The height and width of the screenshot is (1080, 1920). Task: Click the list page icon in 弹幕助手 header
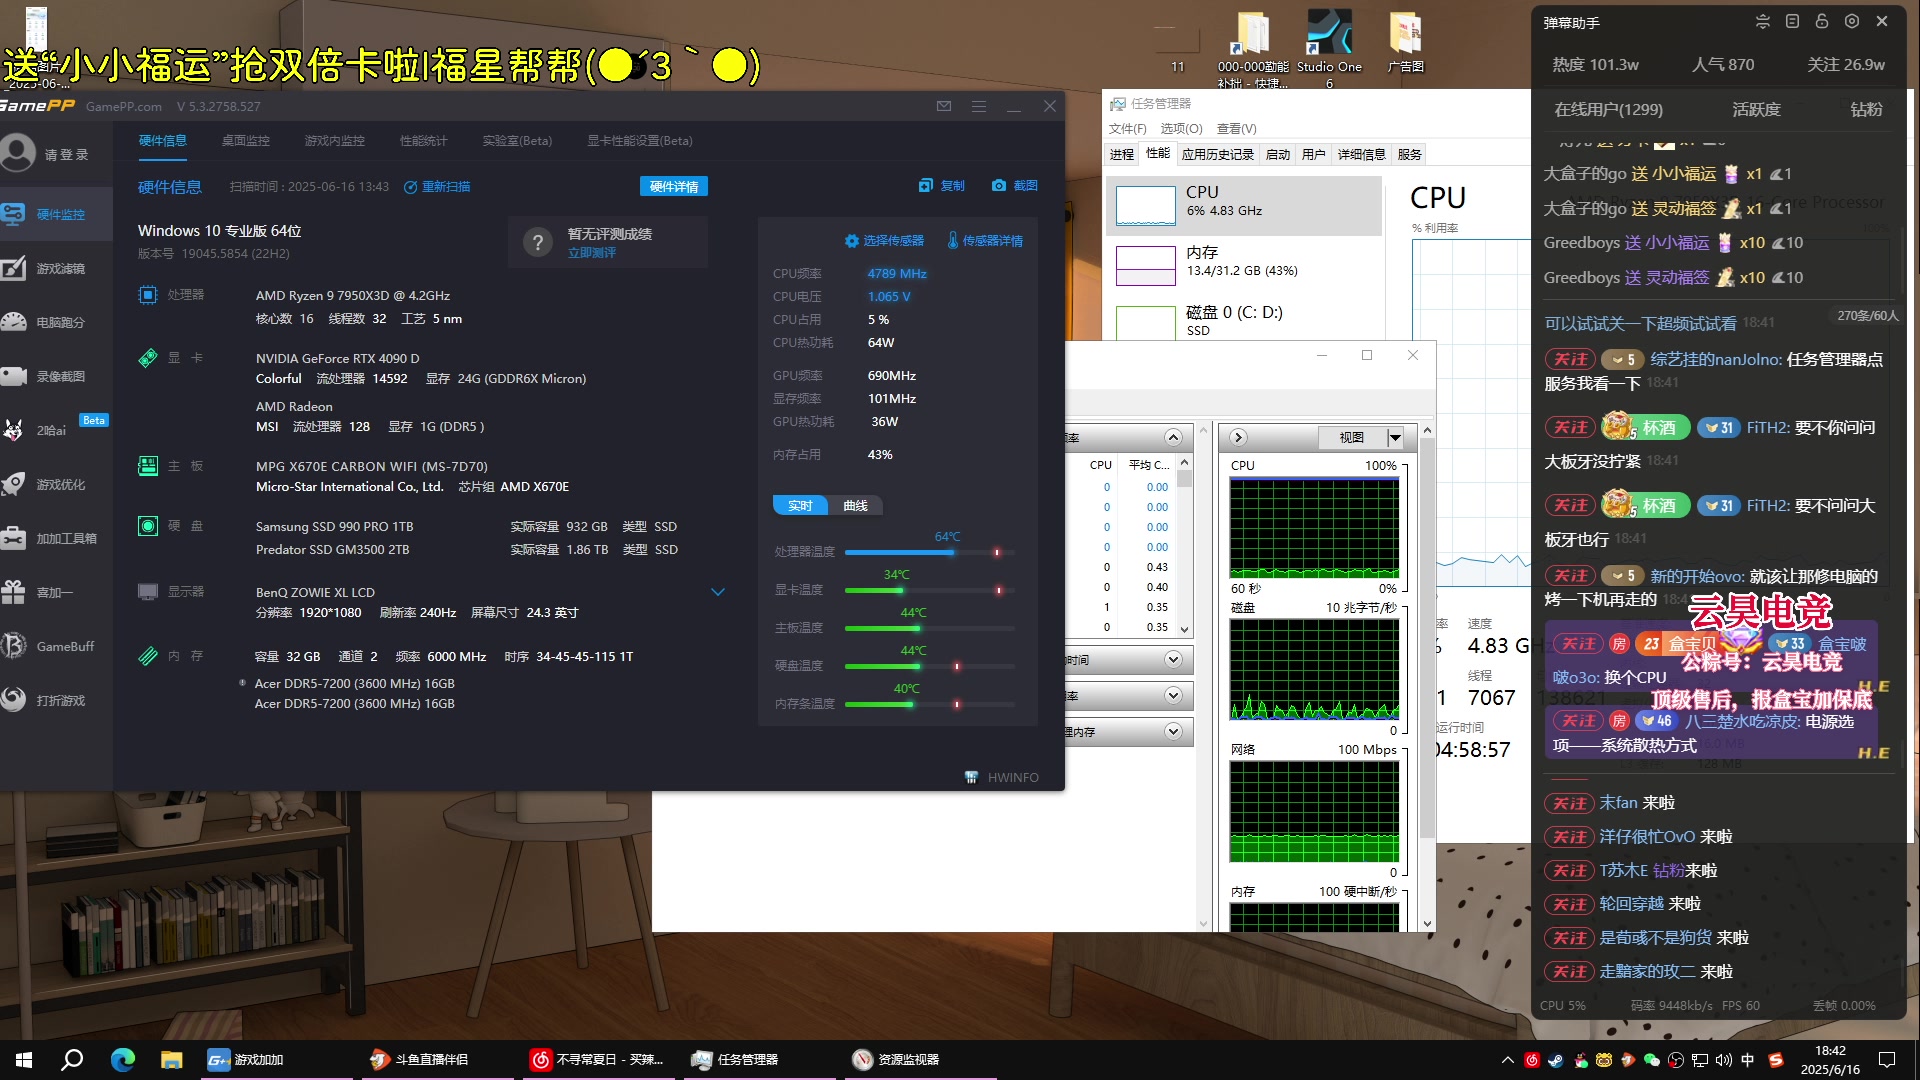[1792, 21]
